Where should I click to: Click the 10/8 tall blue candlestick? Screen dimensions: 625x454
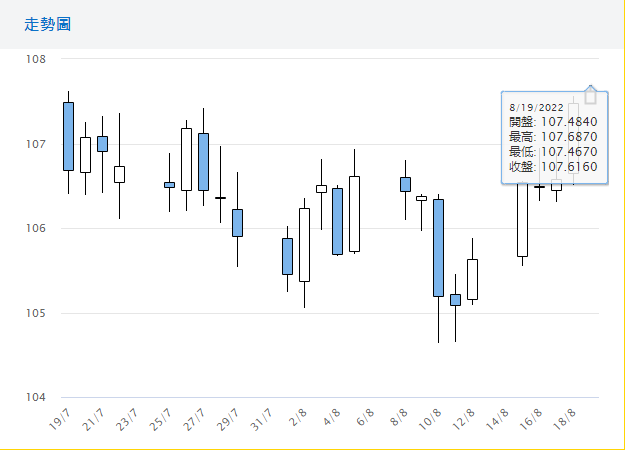(x=438, y=247)
